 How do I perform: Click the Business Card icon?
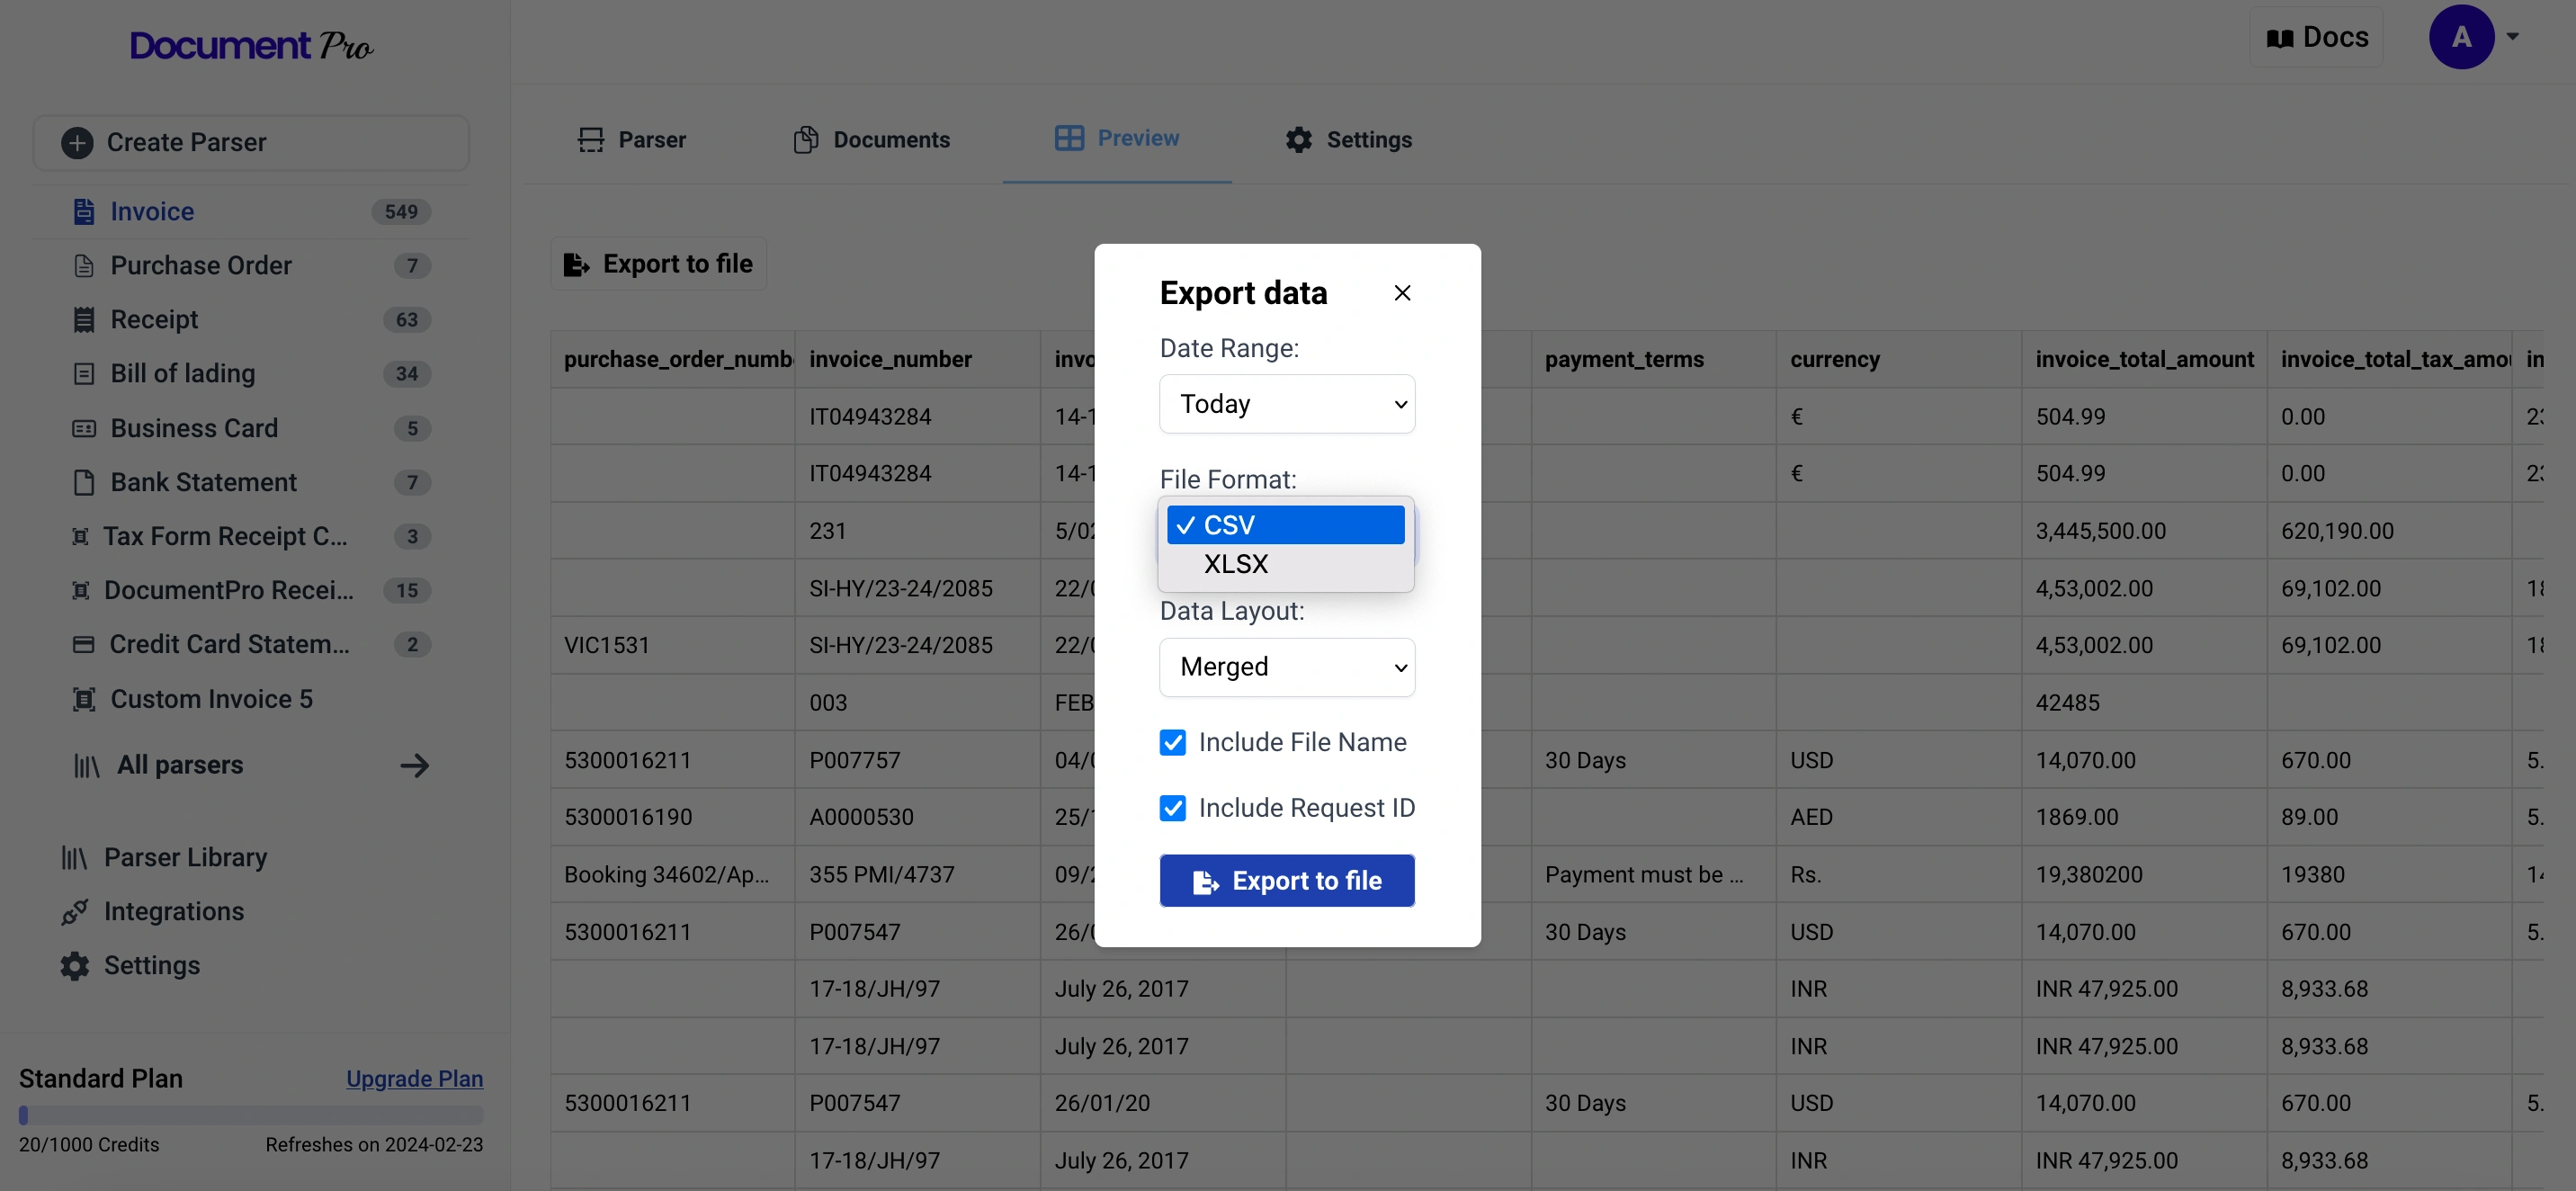pyautogui.click(x=84, y=428)
